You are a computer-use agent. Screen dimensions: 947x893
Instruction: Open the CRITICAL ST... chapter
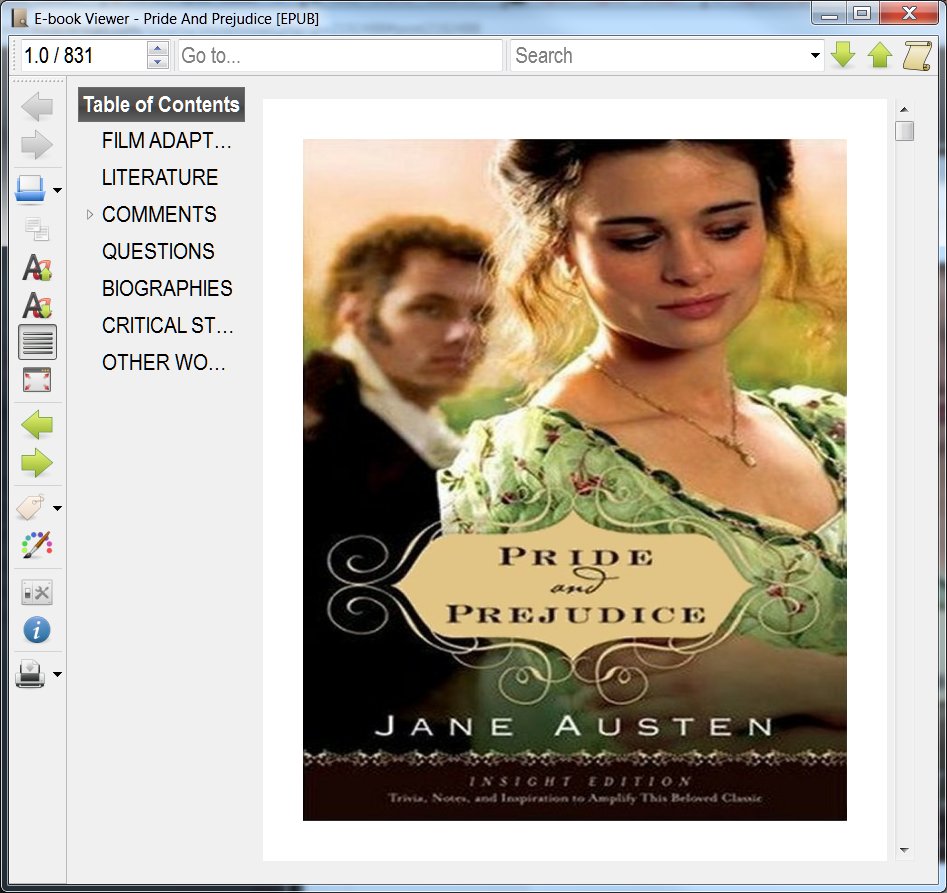(167, 325)
